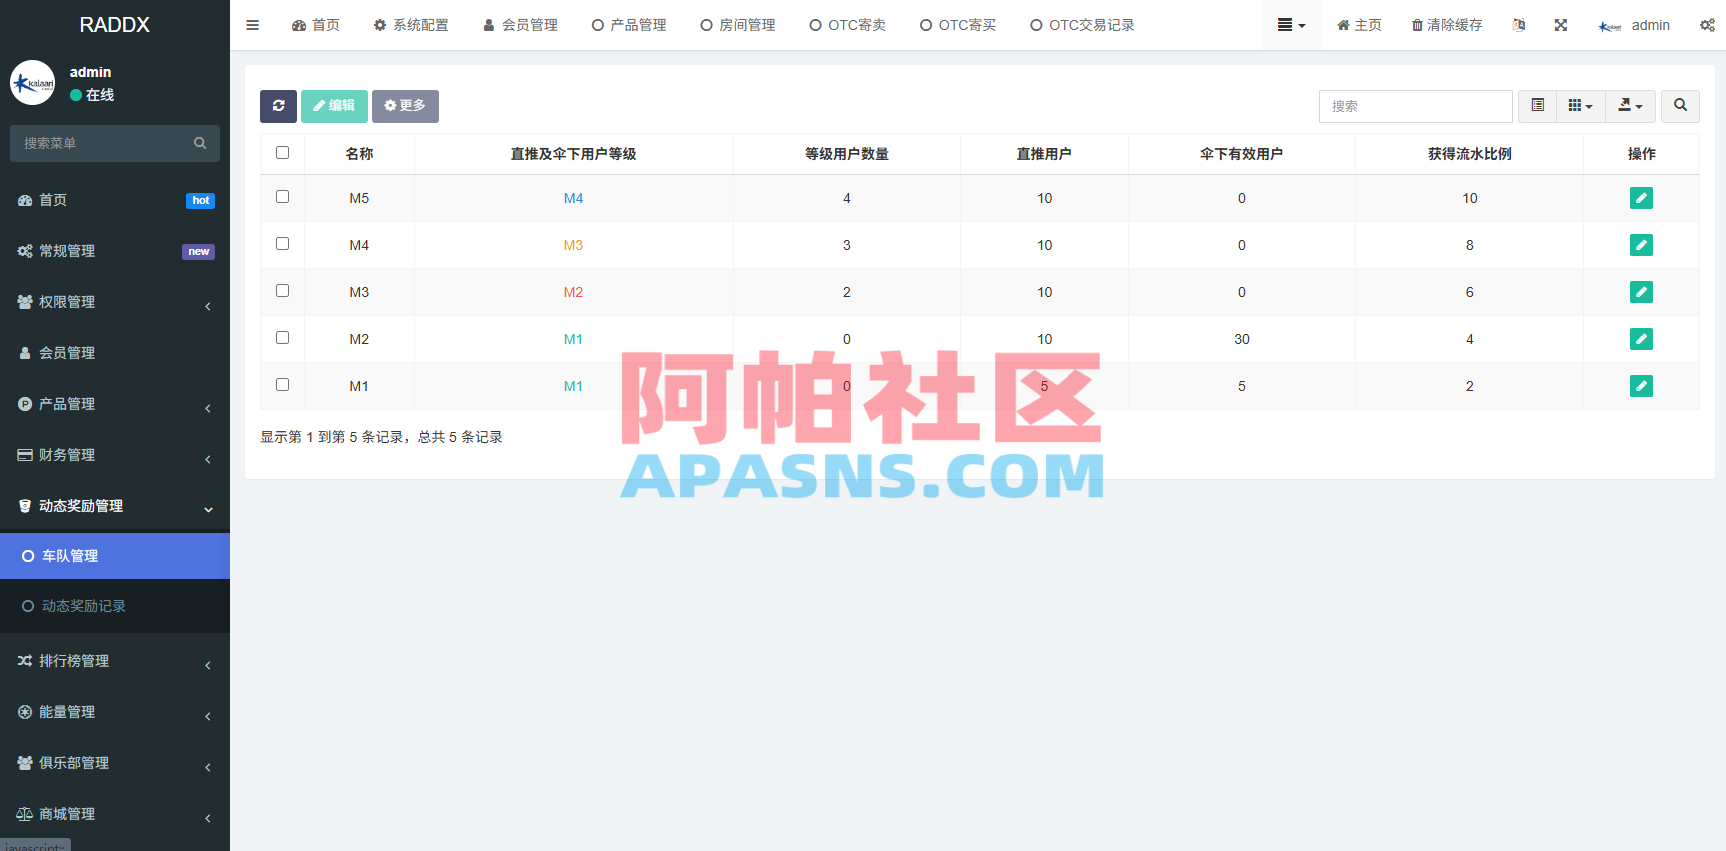Click the RADDX logo title
The height and width of the screenshot is (851, 1726).
(115, 25)
